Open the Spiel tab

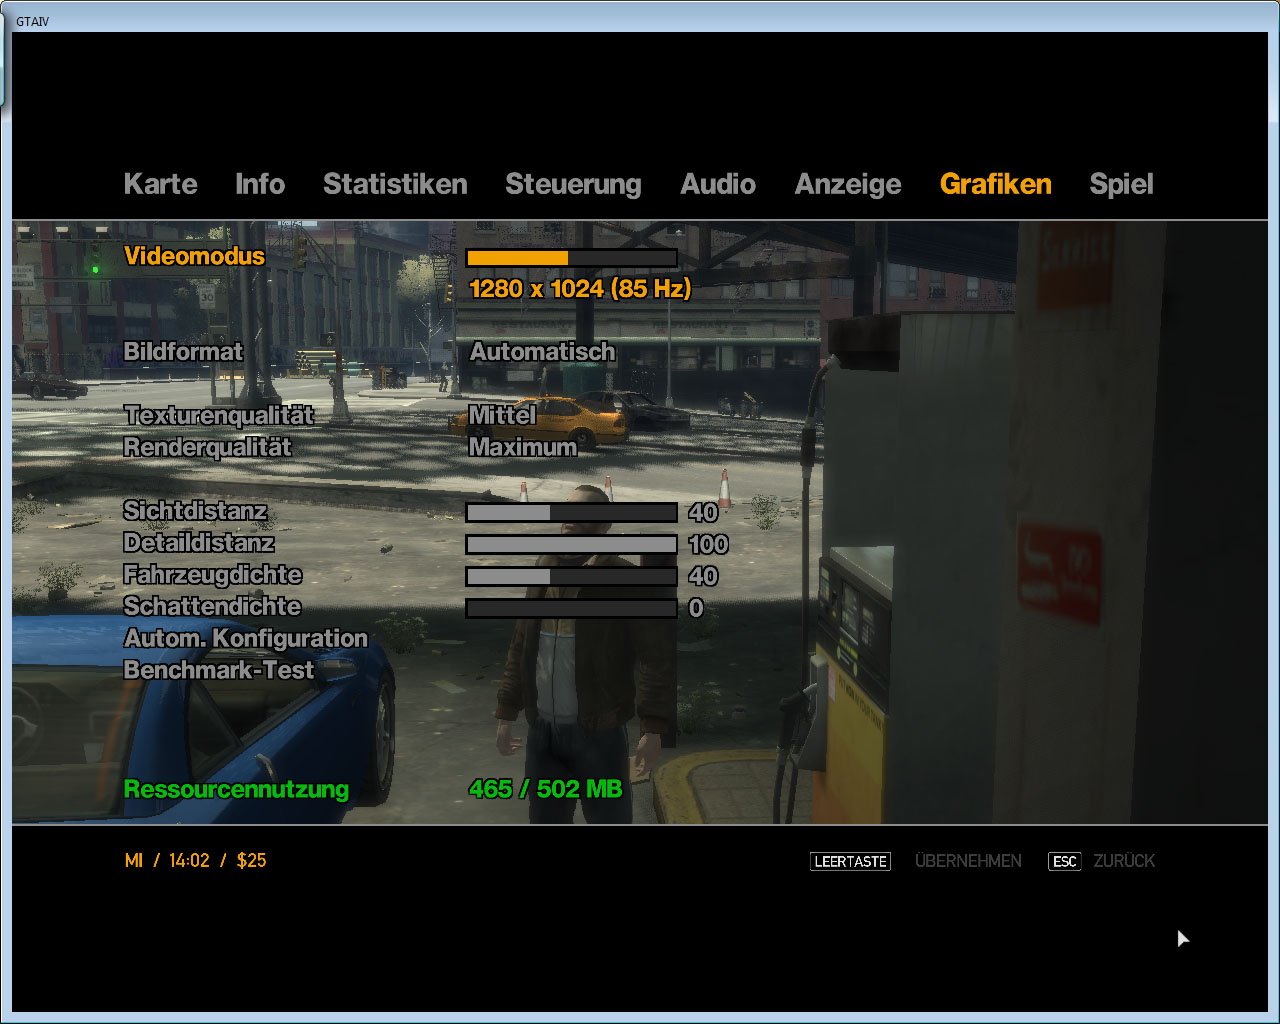(x=1121, y=185)
